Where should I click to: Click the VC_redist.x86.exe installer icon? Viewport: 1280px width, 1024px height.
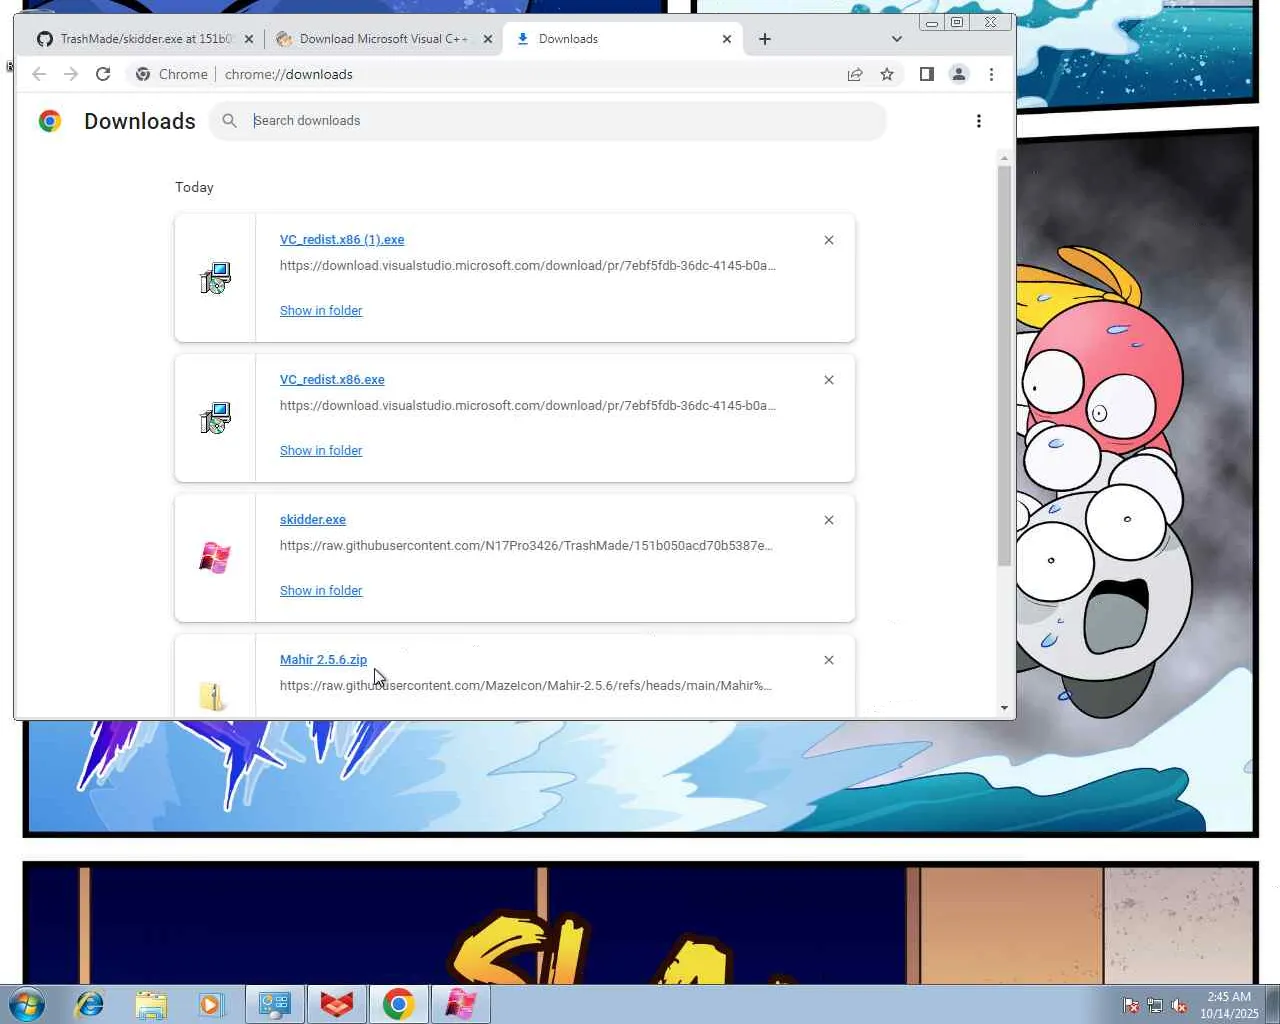coord(215,418)
